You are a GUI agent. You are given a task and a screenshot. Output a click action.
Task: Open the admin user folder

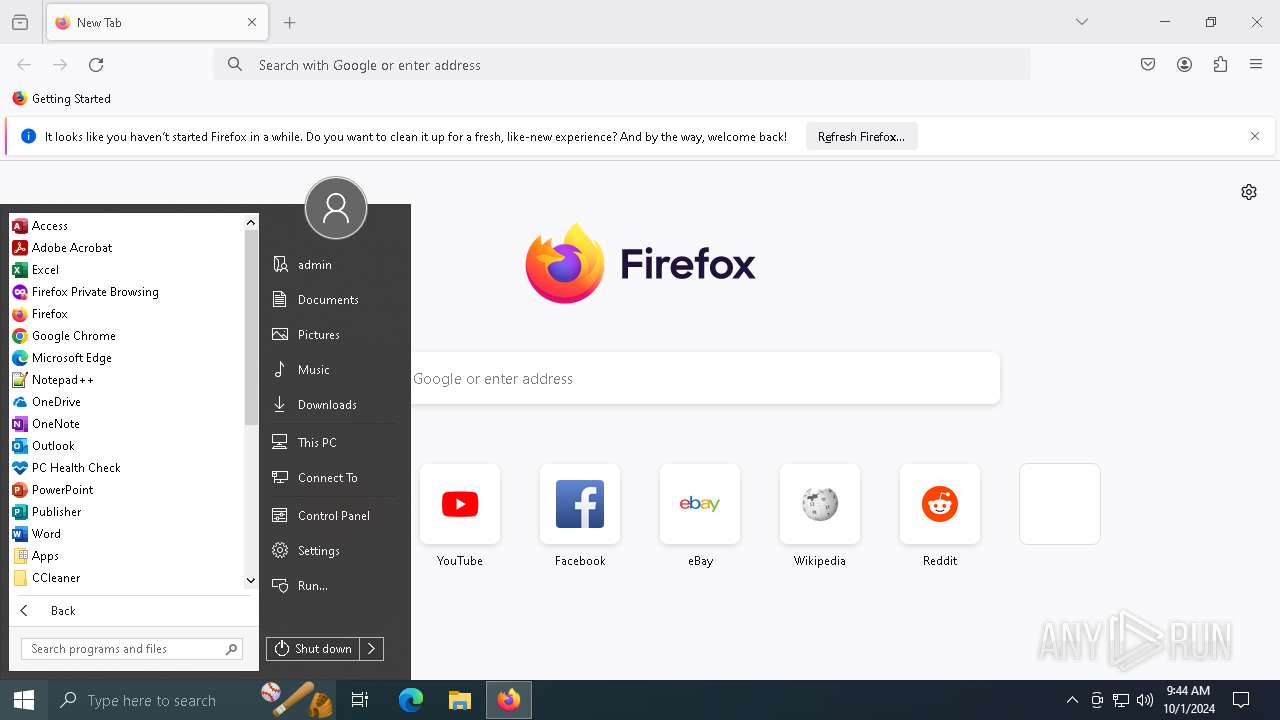[334, 265]
